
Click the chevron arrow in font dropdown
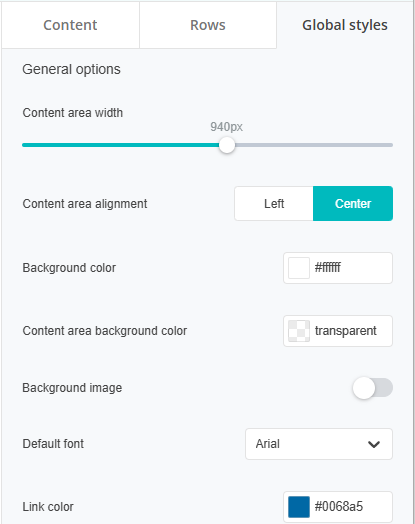click(x=374, y=444)
